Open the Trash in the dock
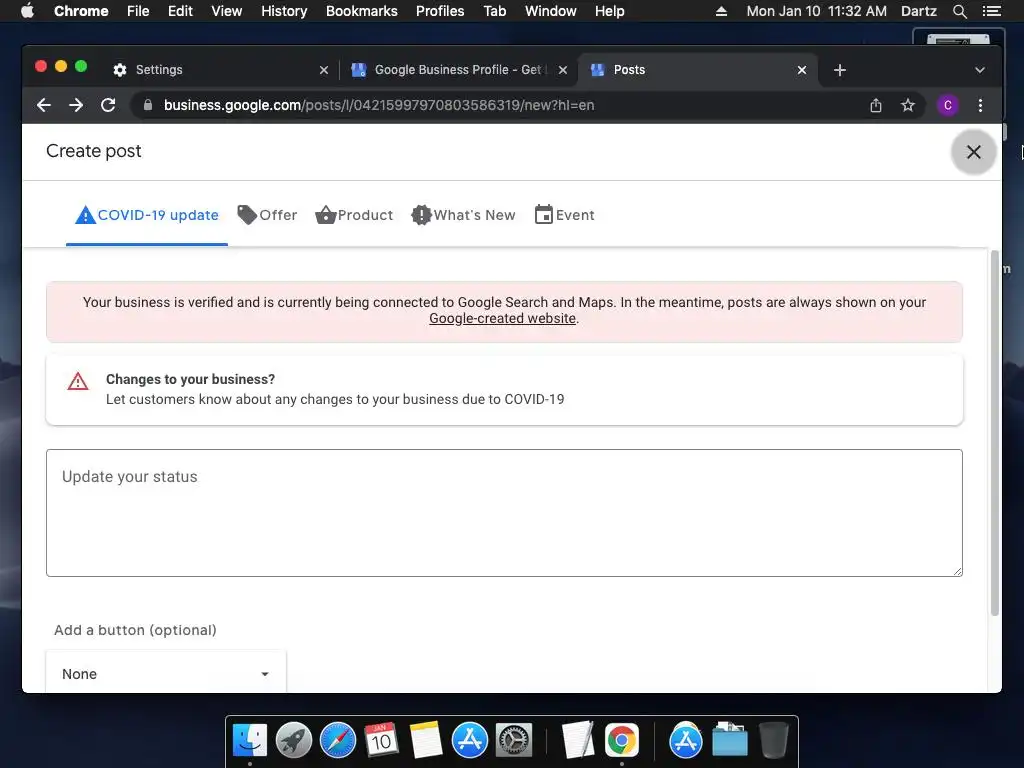The height and width of the screenshot is (768, 1024). coord(774,741)
